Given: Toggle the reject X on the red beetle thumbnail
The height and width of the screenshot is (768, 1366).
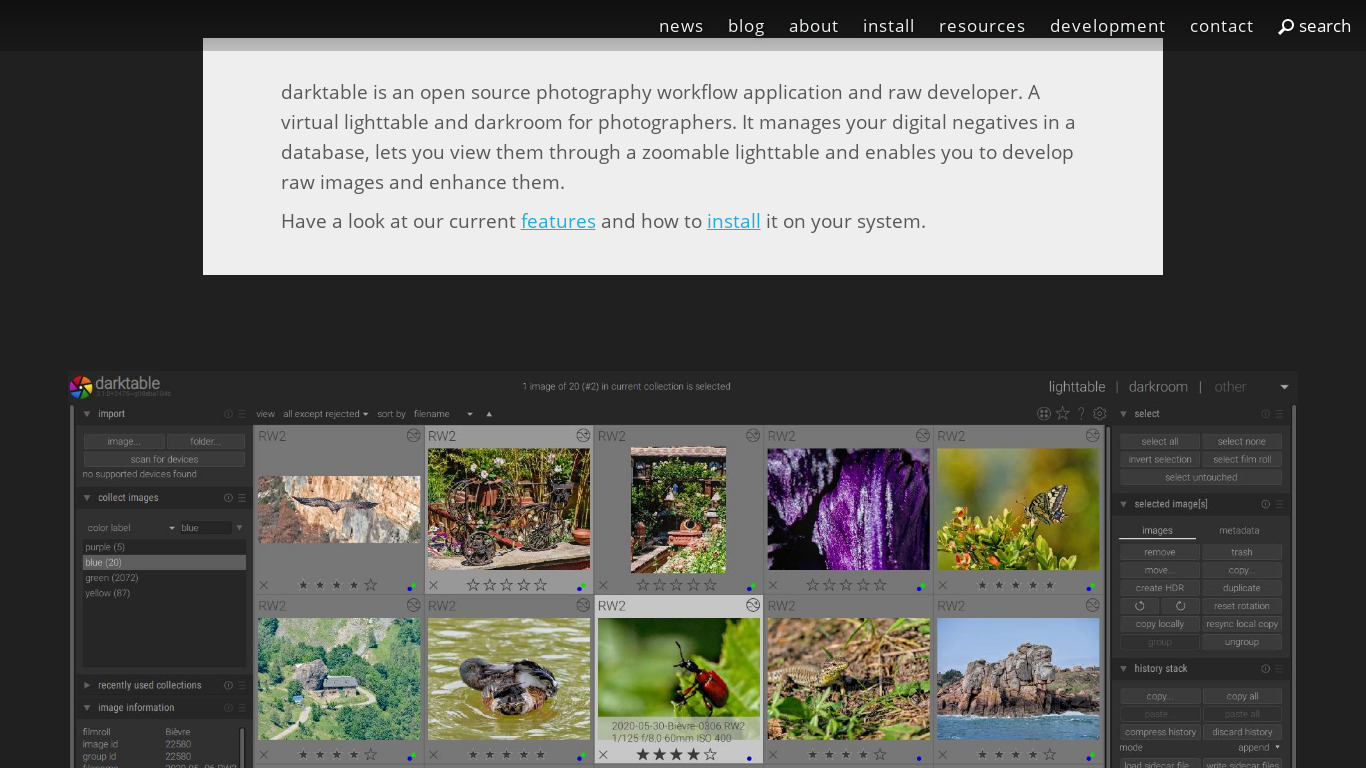Looking at the screenshot, I should point(603,755).
